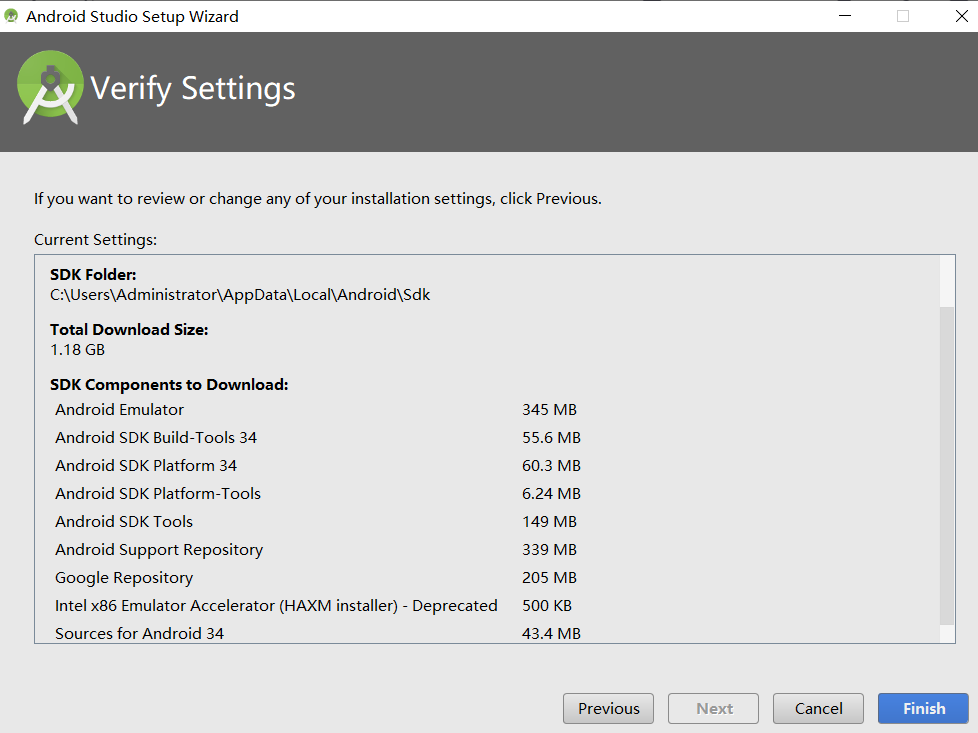Image resolution: width=978 pixels, height=733 pixels.
Task: Click the settings list vertical scrollbar
Action: coord(947,465)
